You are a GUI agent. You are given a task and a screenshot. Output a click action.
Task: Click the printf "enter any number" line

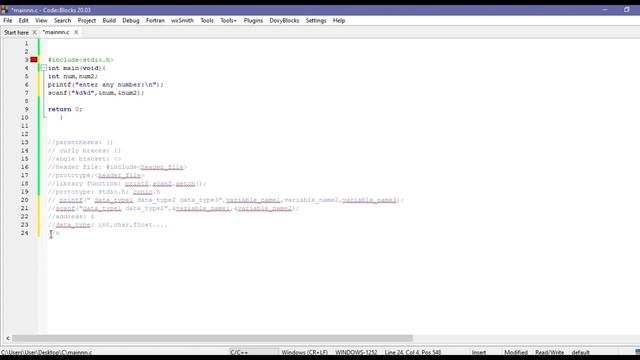coord(105,84)
